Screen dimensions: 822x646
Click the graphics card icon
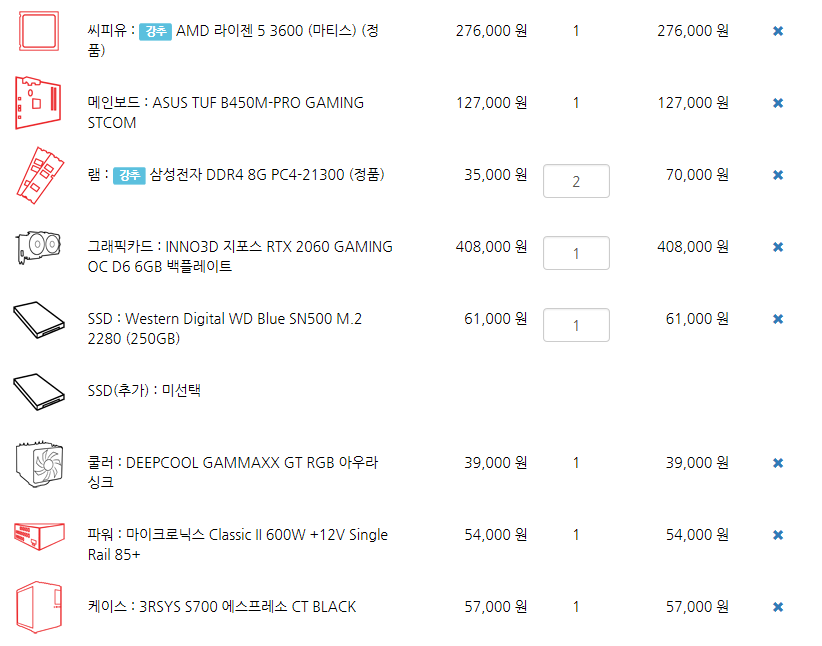click(38, 247)
